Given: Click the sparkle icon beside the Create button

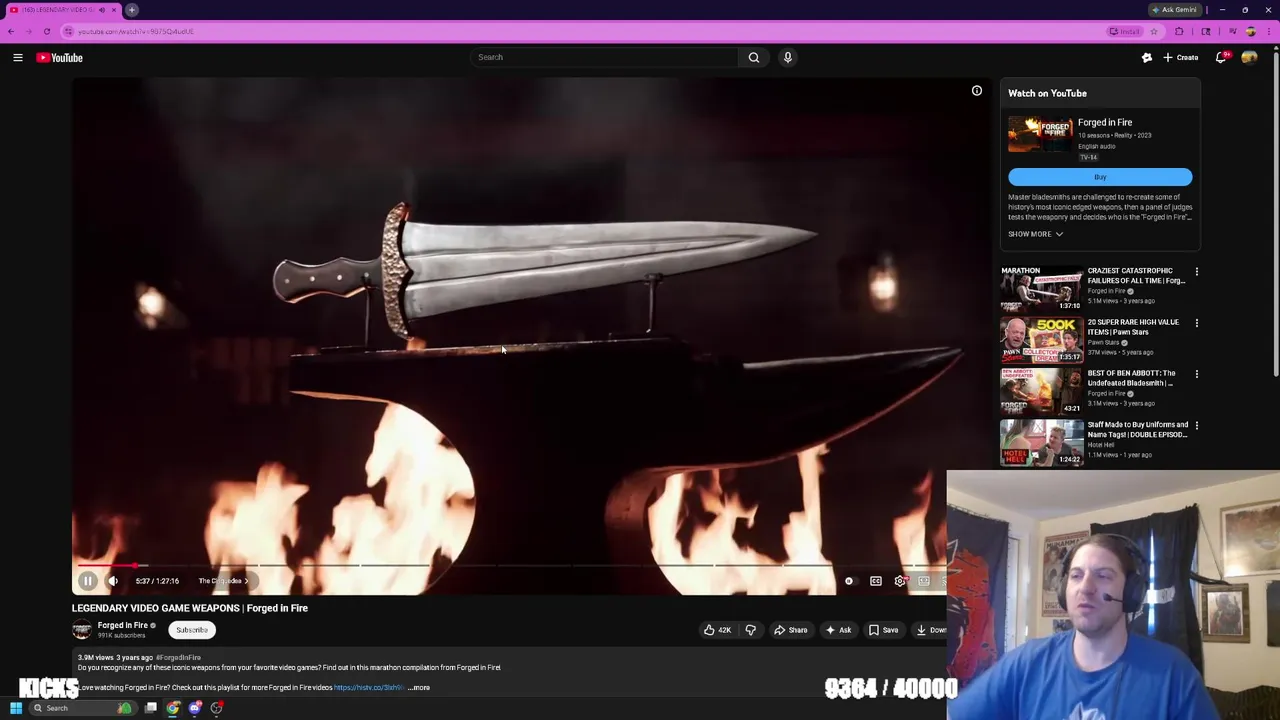Looking at the screenshot, I should click(1147, 58).
